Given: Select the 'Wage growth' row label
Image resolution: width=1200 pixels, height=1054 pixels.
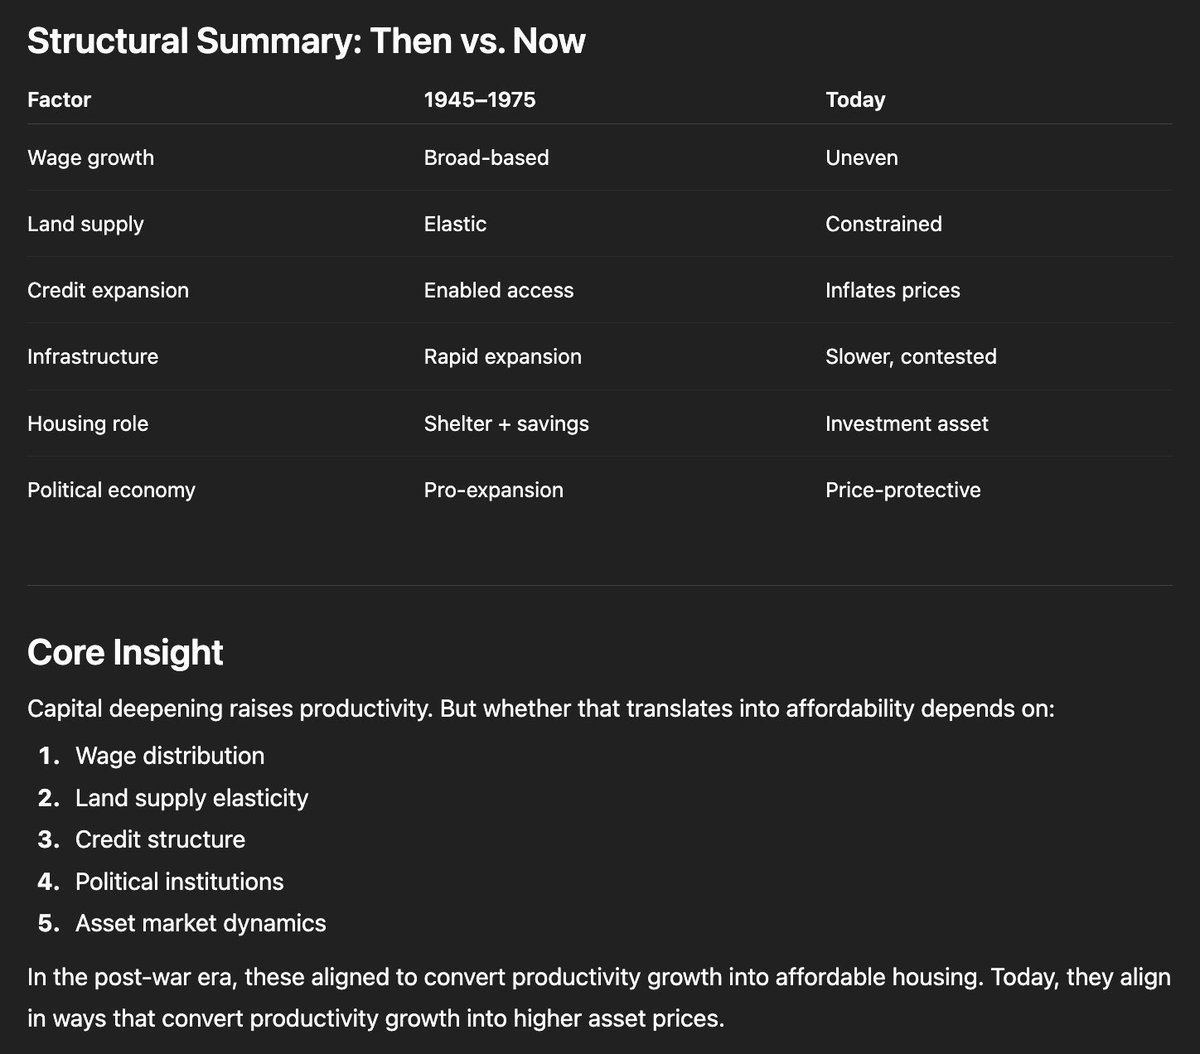Looking at the screenshot, I should (x=91, y=157).
